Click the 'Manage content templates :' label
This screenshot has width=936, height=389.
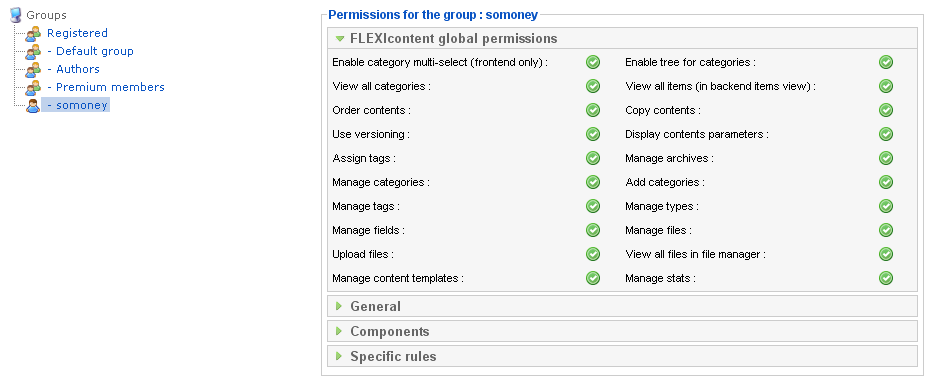(398, 278)
